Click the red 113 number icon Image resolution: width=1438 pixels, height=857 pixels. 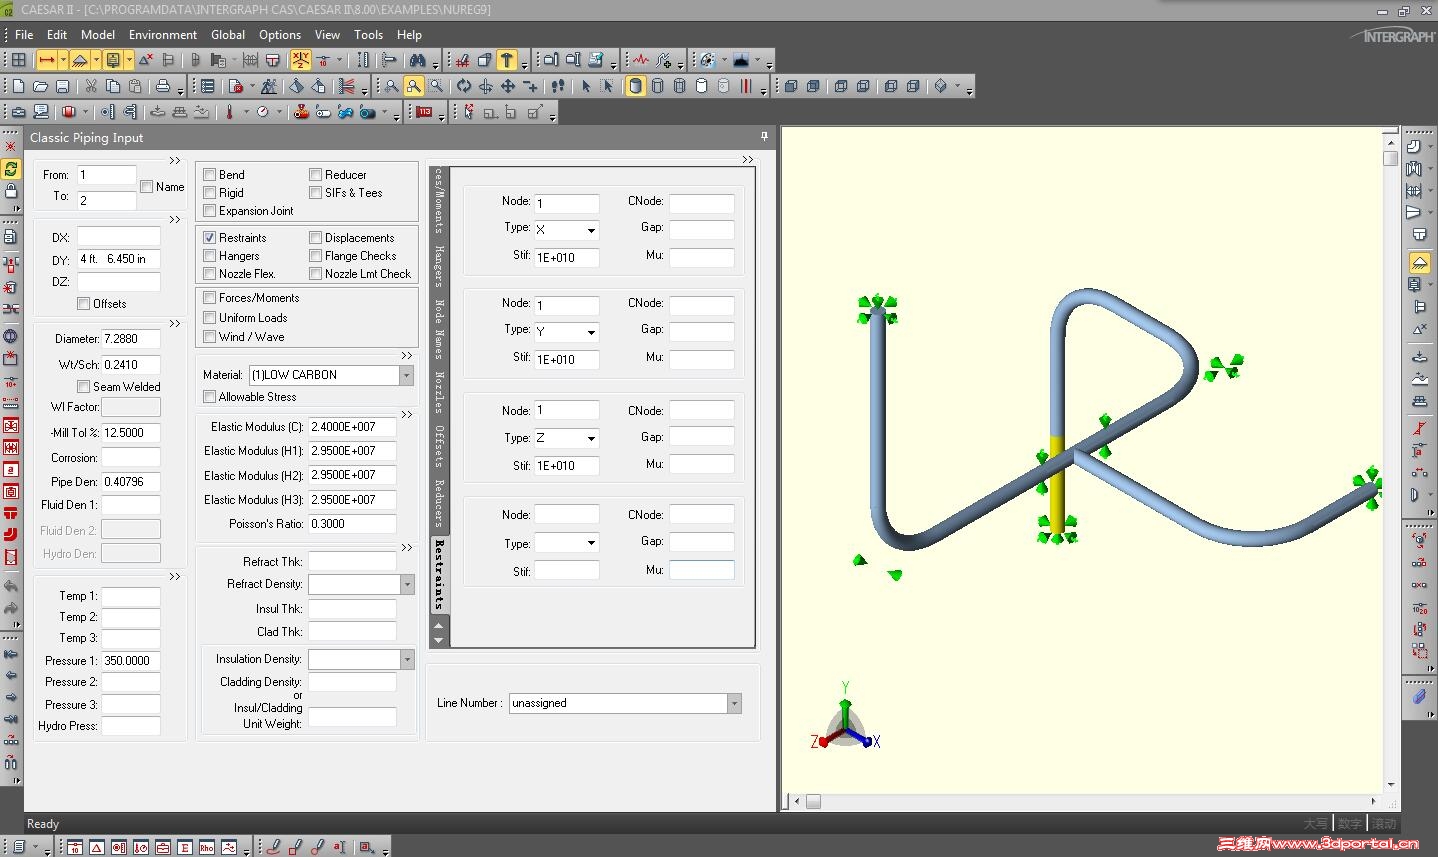(424, 112)
